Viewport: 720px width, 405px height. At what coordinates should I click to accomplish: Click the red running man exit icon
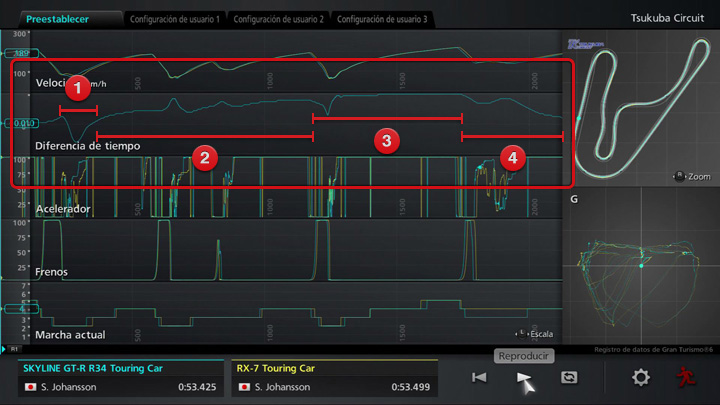[x=685, y=377]
